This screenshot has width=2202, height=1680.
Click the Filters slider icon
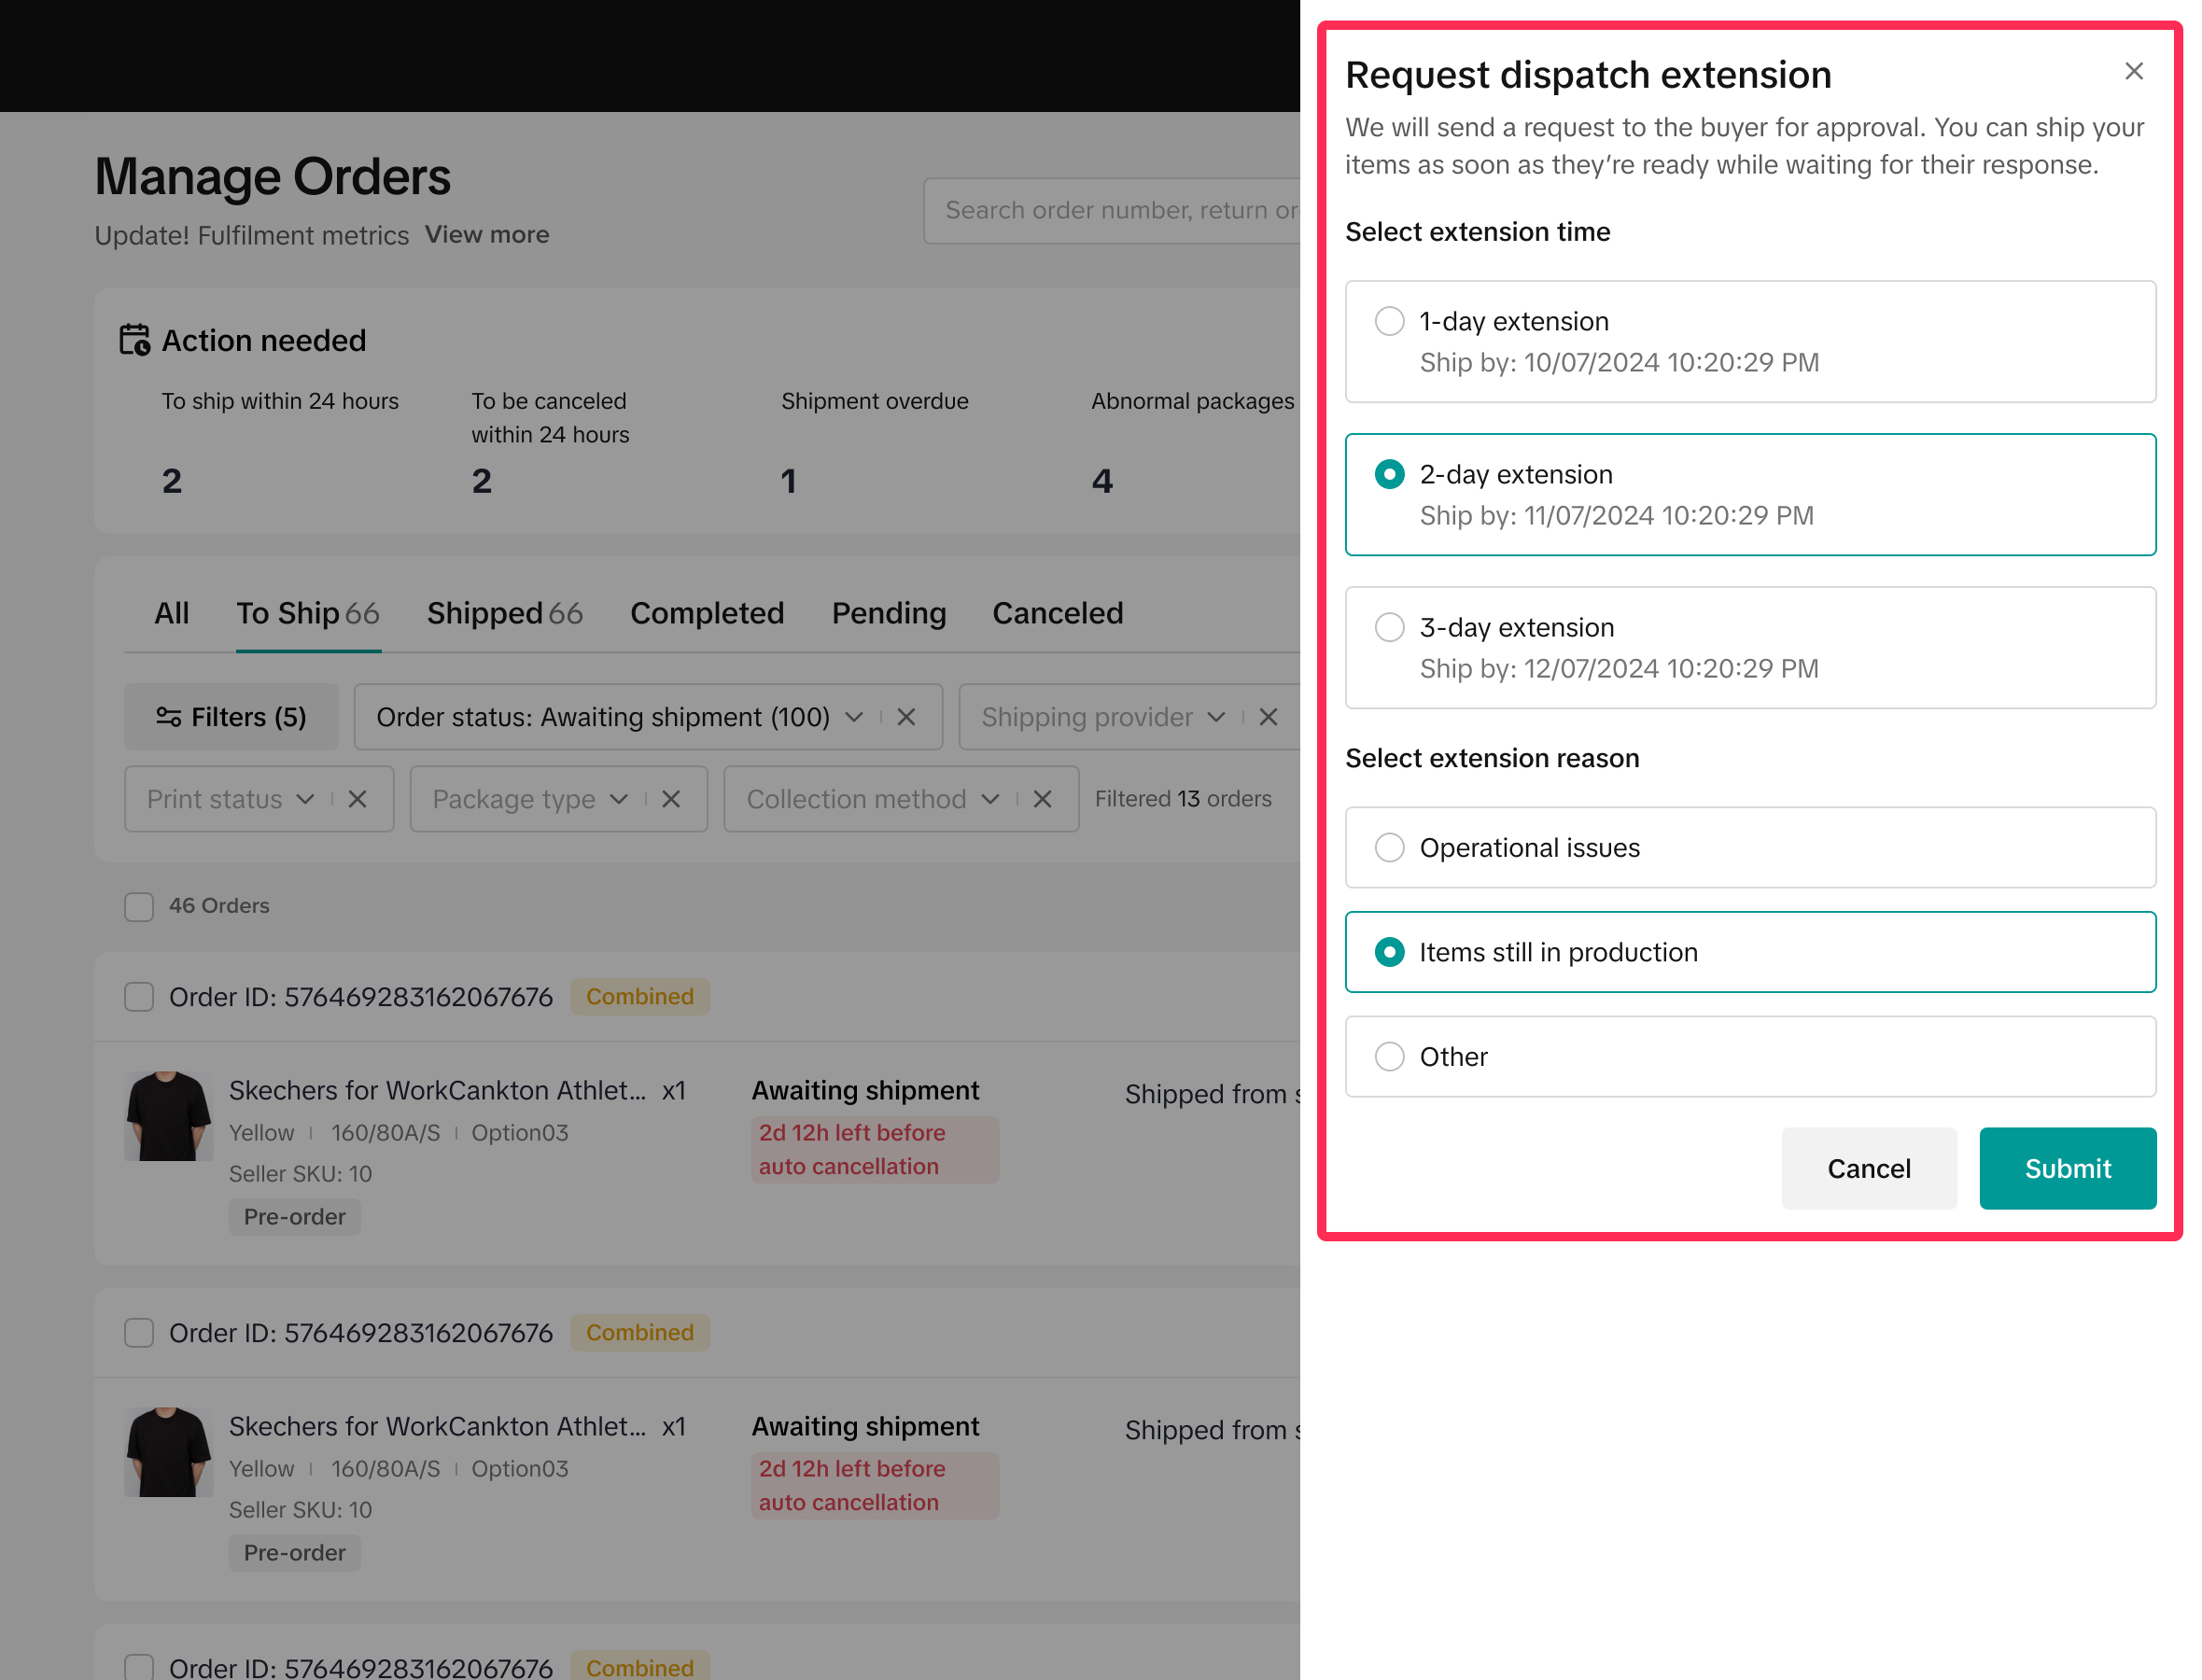coord(168,717)
